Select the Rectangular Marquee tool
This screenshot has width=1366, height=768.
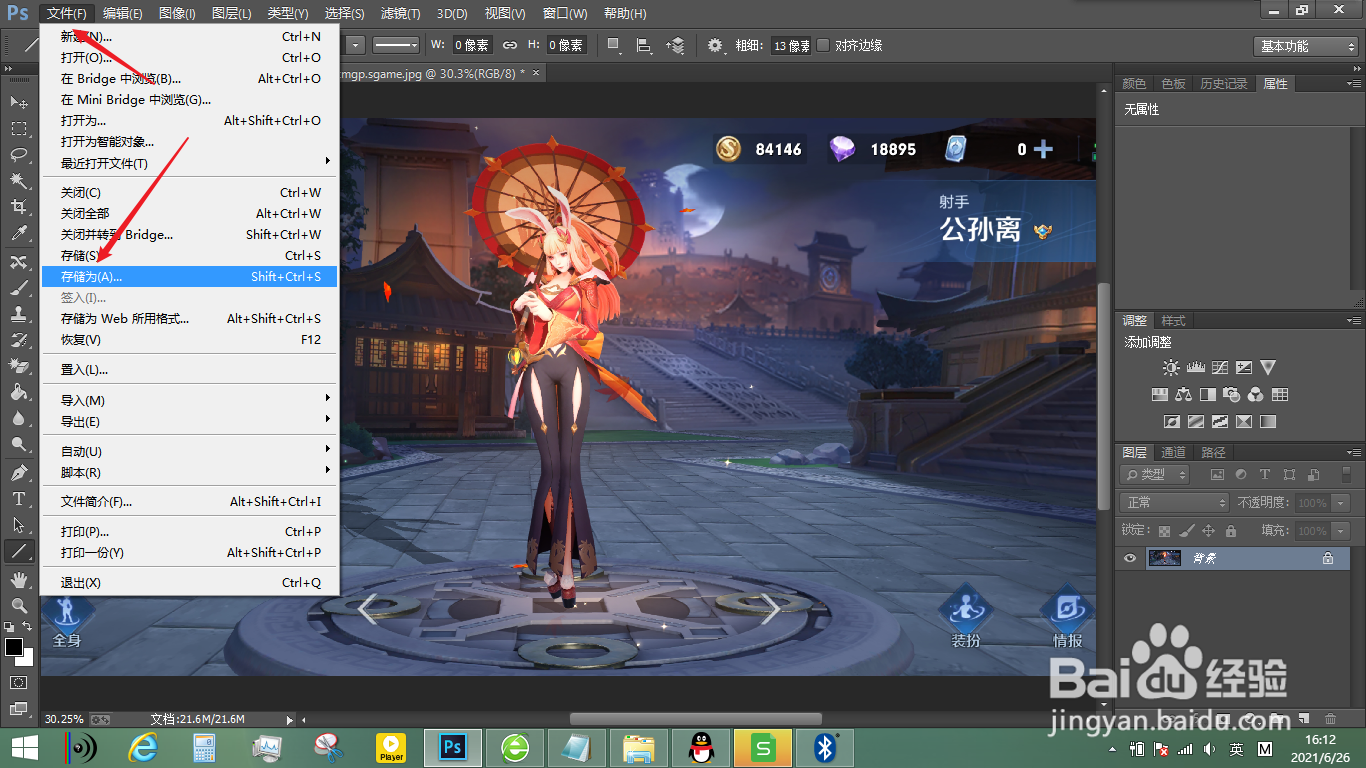tap(18, 128)
